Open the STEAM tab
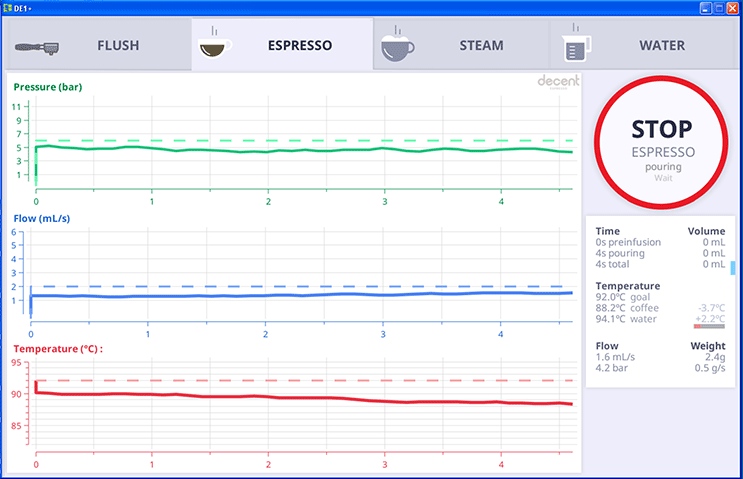This screenshot has width=743, height=479. pos(462,45)
